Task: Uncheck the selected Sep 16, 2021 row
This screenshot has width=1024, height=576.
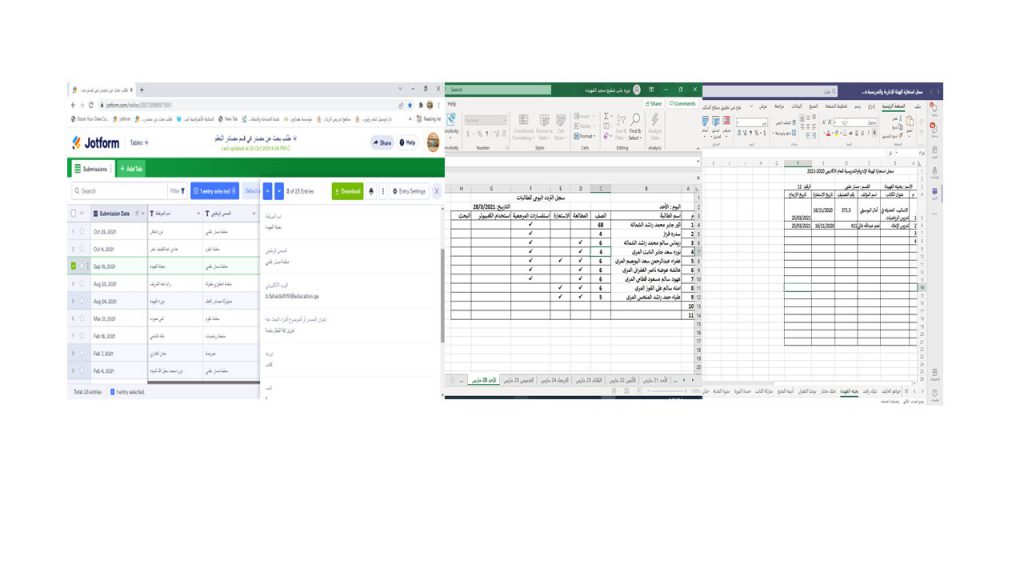Action: click(x=74, y=266)
